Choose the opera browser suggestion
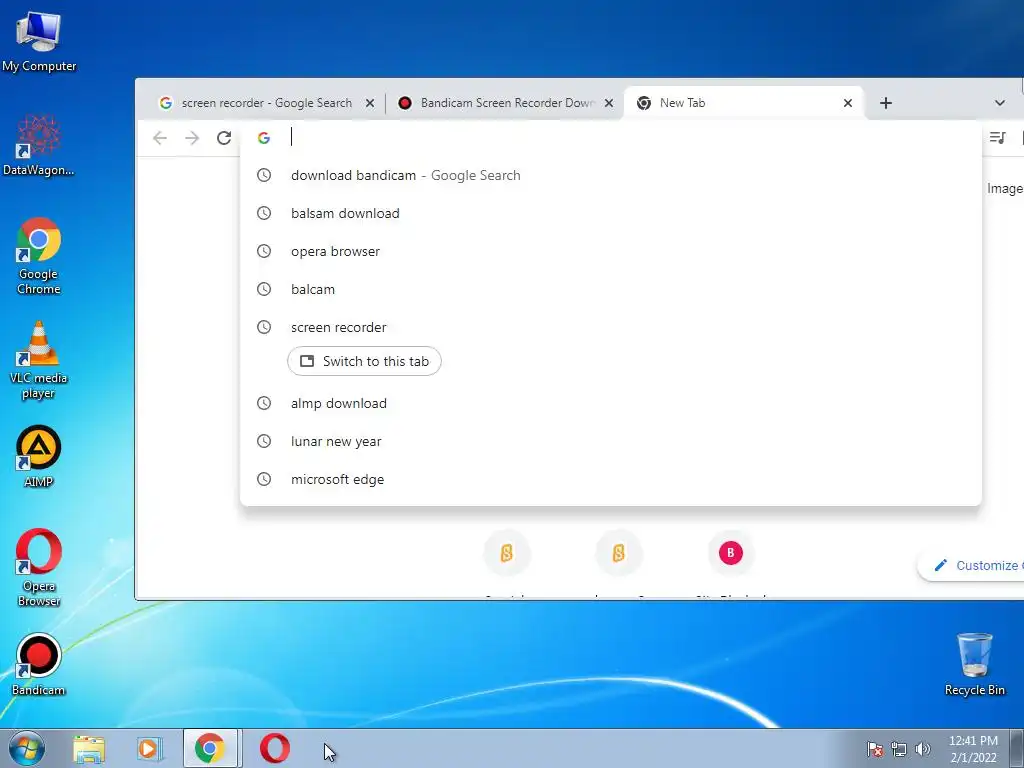Viewport: 1024px width, 768px height. coord(611,251)
